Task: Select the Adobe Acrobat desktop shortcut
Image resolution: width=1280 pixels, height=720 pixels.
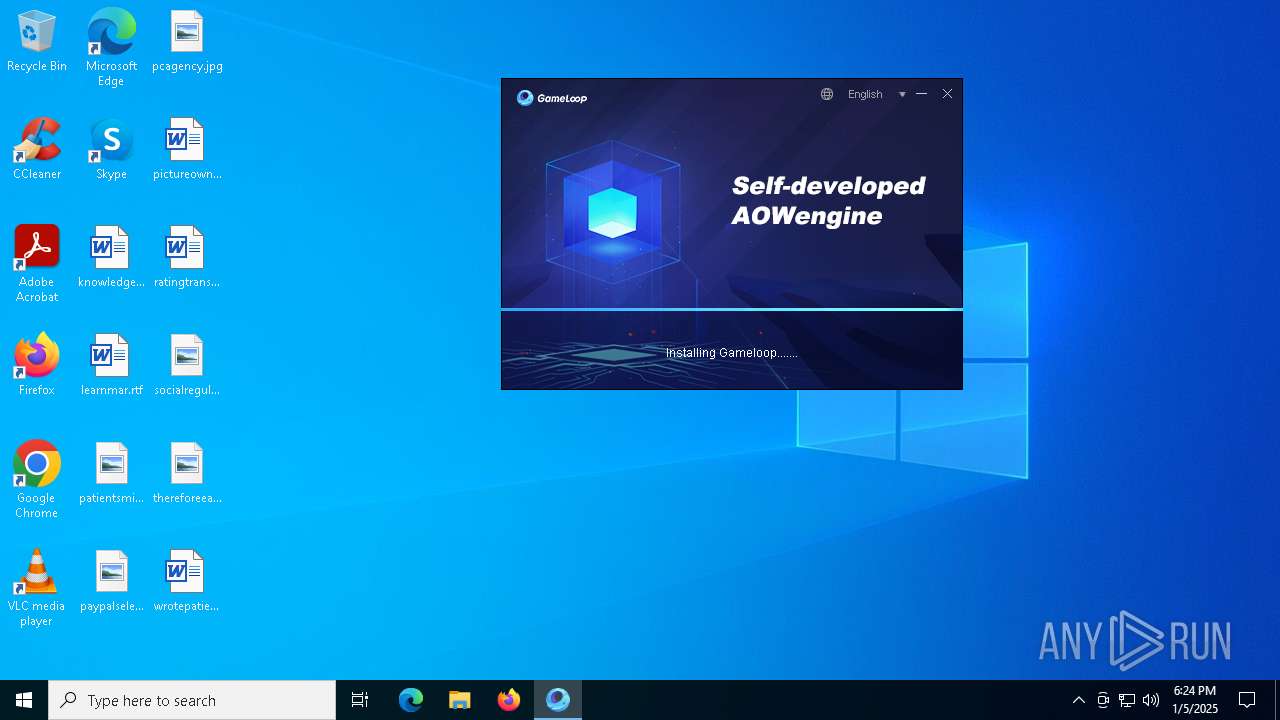Action: pyautogui.click(x=37, y=264)
